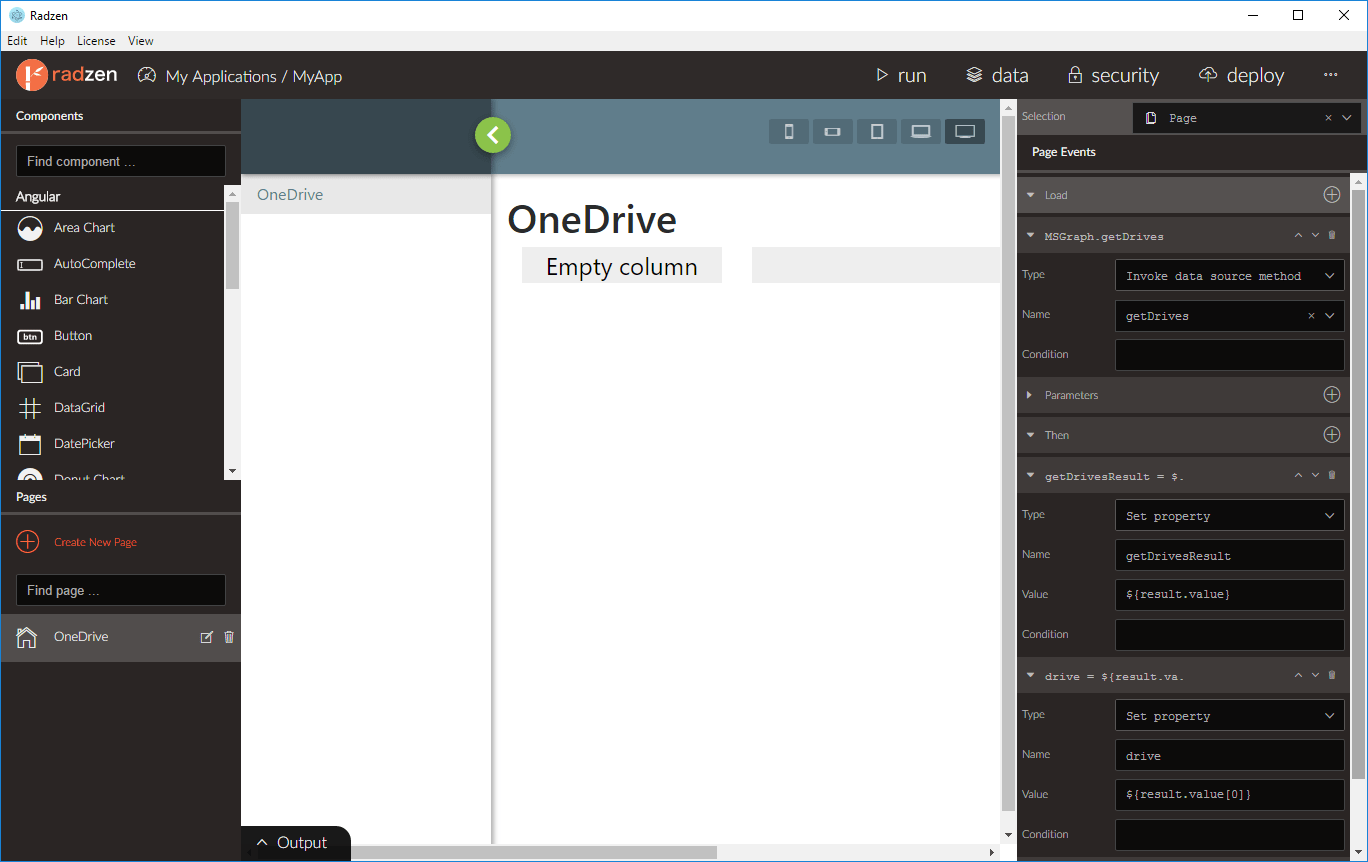Edit the ${result.value} value field
Image resolution: width=1368 pixels, height=862 pixels.
[1230, 595]
